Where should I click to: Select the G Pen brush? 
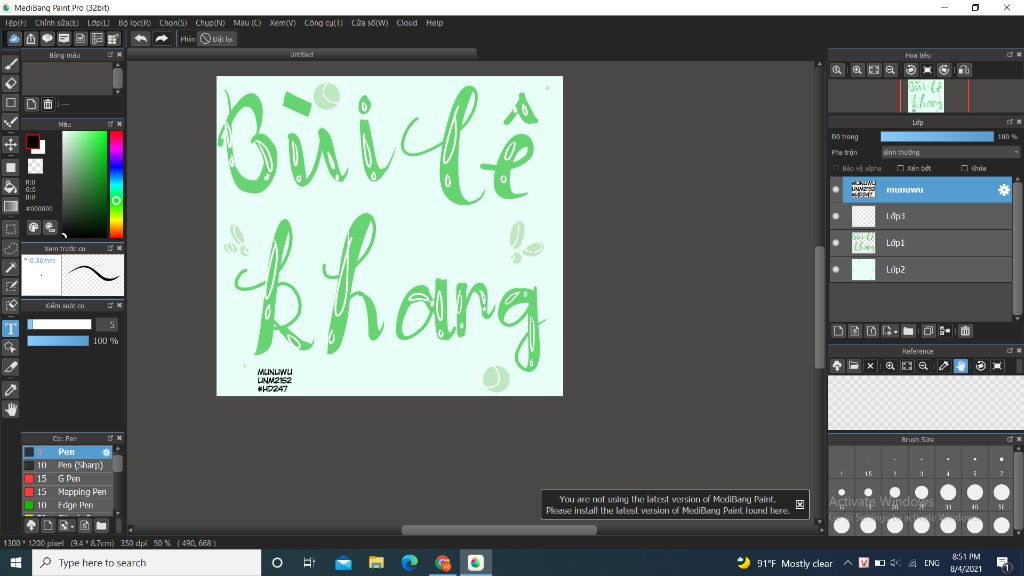[69, 479]
